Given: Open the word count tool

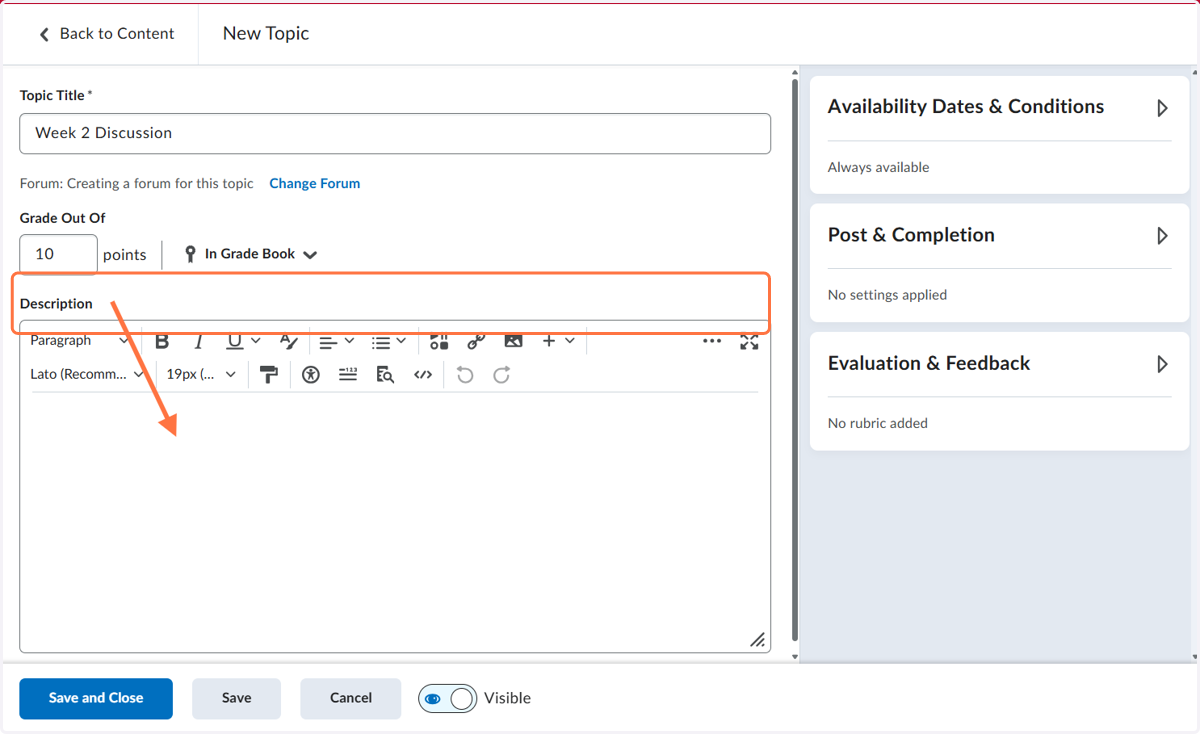Looking at the screenshot, I should click(x=348, y=374).
